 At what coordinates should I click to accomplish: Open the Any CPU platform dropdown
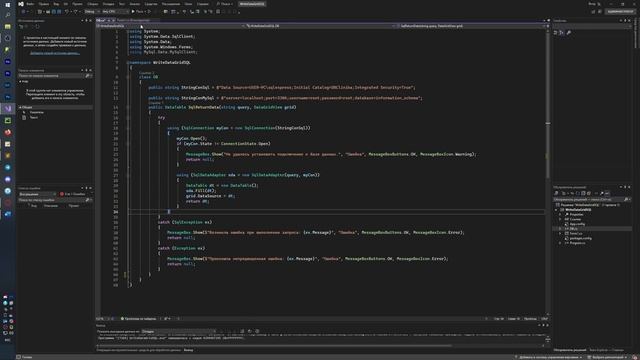click(115, 11)
